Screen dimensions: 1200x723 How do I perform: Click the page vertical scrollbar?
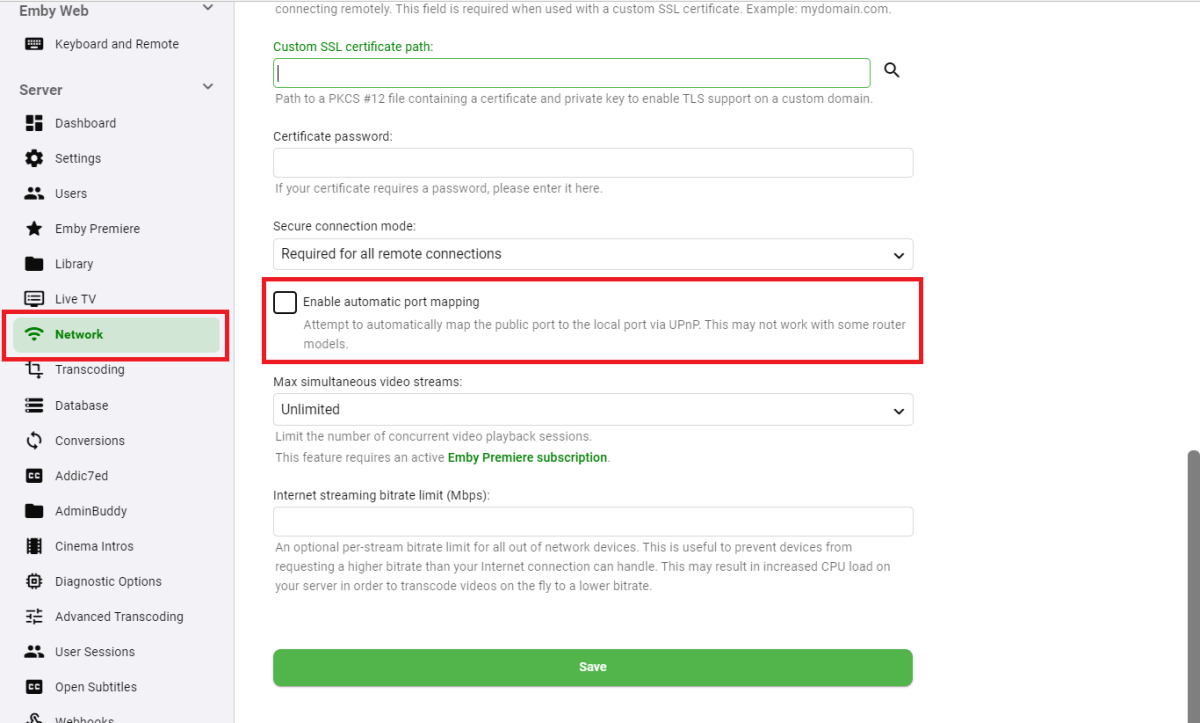[x=1192, y=580]
